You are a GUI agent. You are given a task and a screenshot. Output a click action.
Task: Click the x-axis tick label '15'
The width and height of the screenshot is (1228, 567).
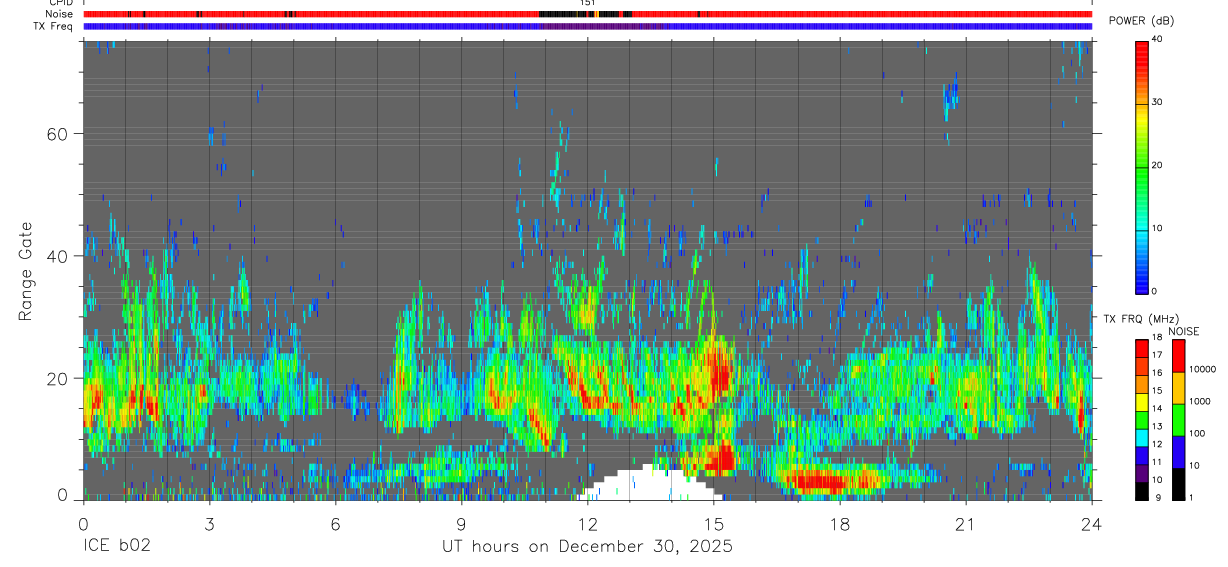pyautogui.click(x=713, y=524)
